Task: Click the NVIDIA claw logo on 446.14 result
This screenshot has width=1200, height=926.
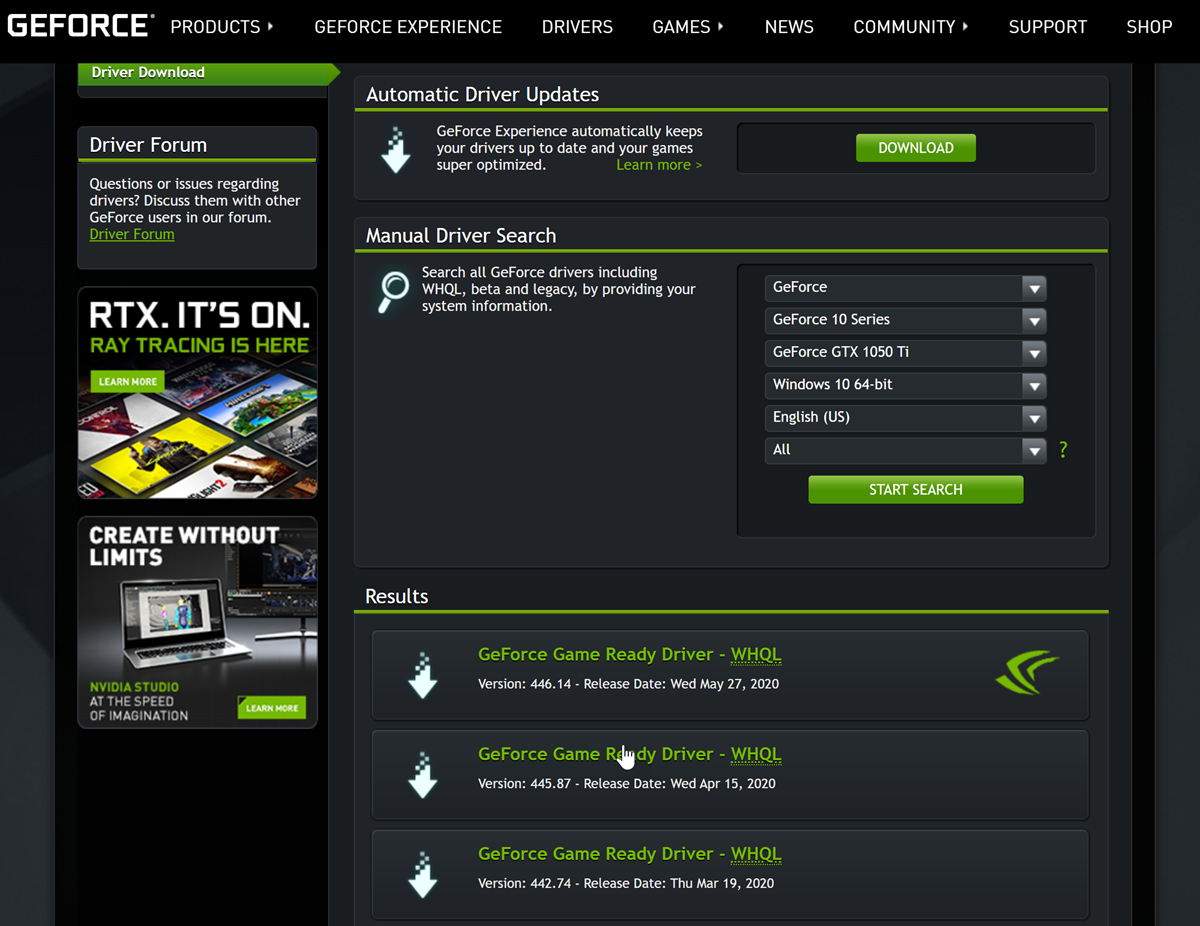Action: pyautogui.click(x=1027, y=672)
